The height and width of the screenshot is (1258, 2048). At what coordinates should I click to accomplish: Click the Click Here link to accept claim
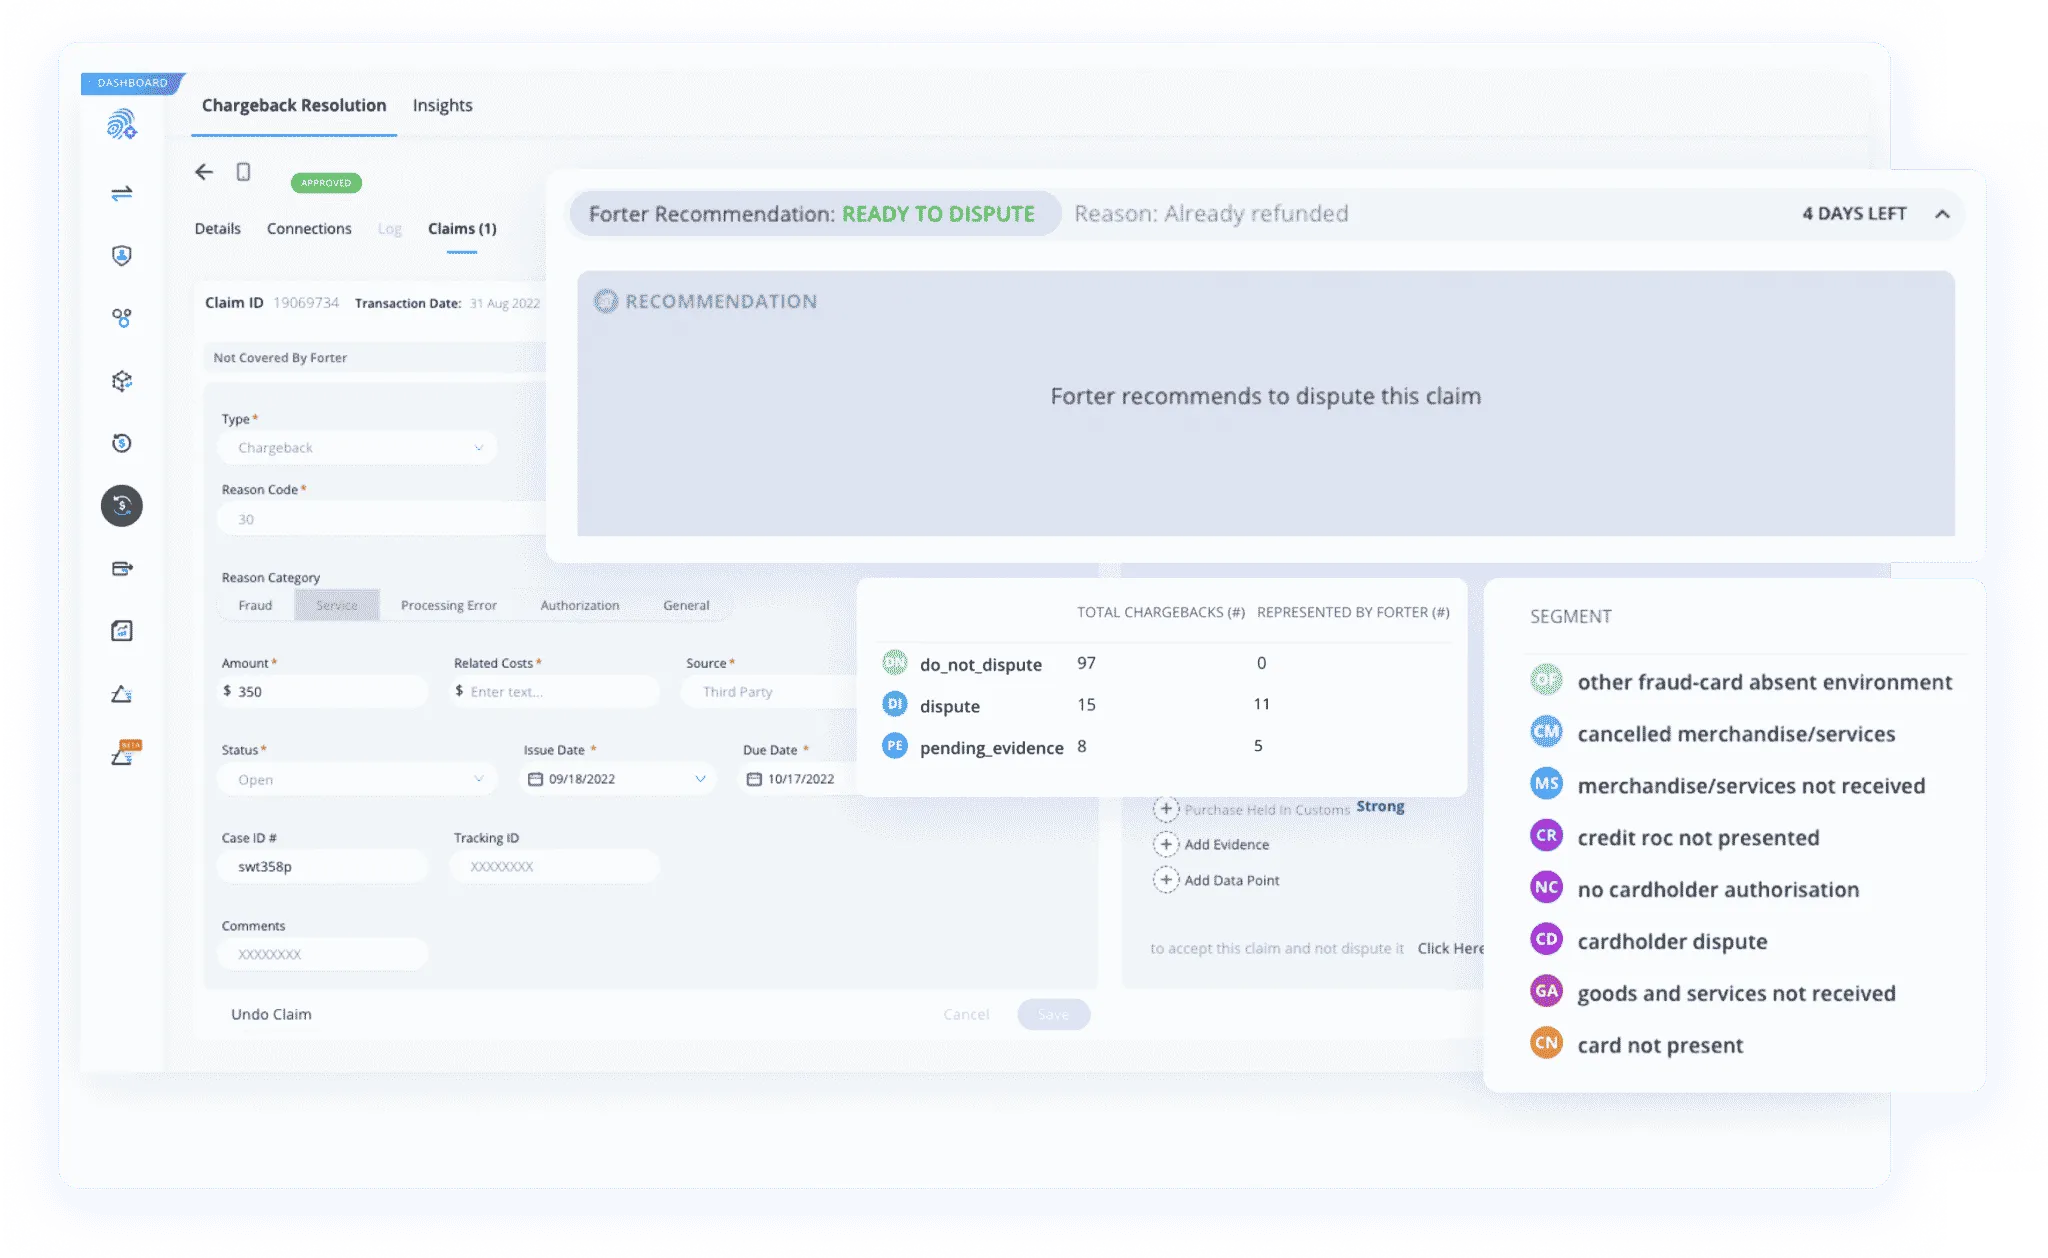click(x=1451, y=948)
